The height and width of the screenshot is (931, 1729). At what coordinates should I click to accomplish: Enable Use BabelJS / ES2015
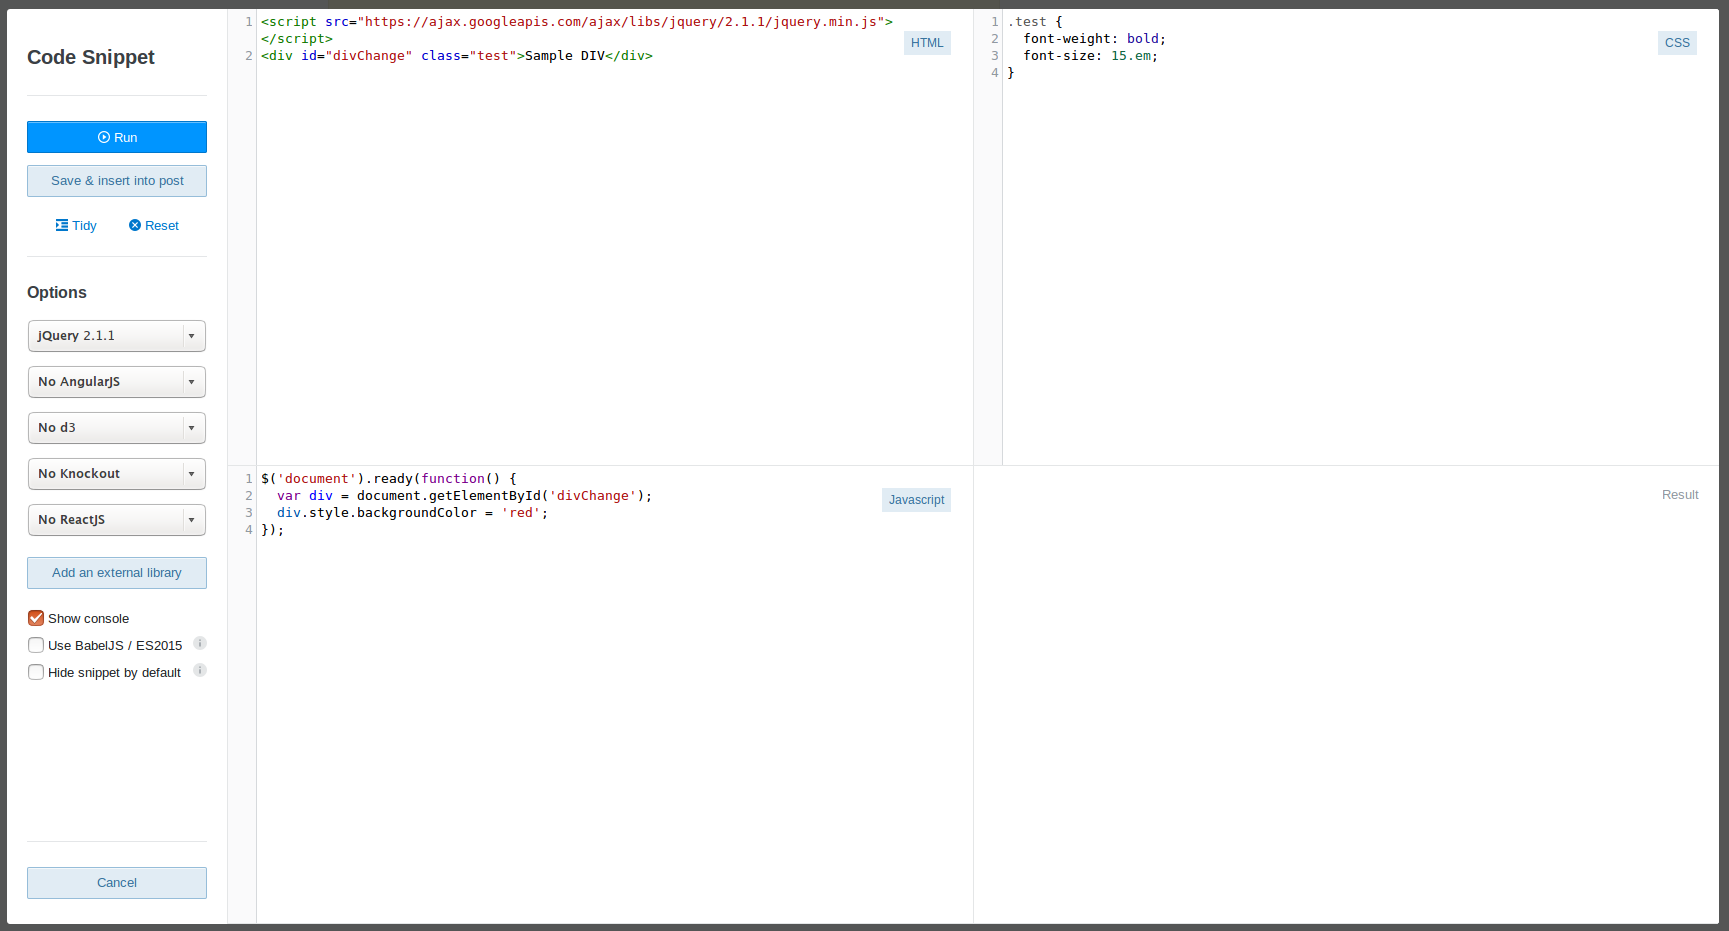tap(36, 645)
